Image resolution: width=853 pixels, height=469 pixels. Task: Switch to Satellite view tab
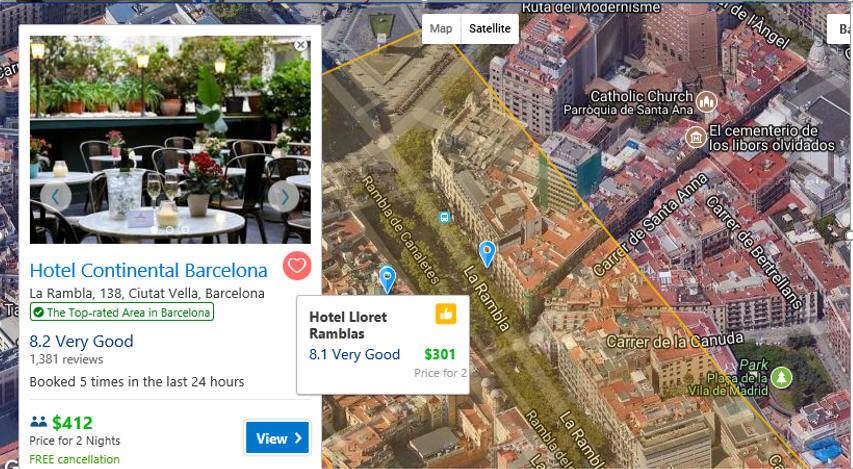tap(490, 29)
